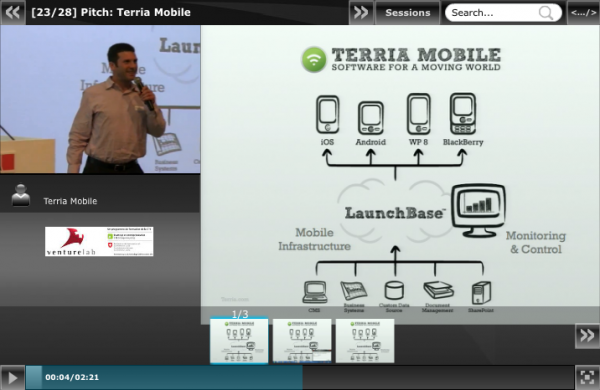Click the Terria Mobile speaker name
This screenshot has width=600, height=390.
[70, 201]
